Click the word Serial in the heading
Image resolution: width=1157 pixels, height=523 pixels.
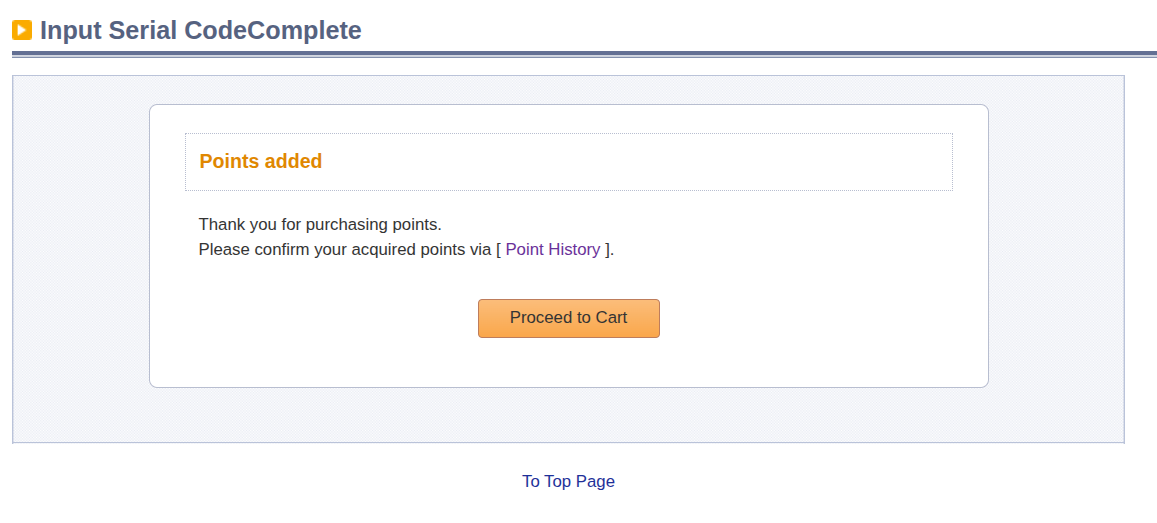143,30
